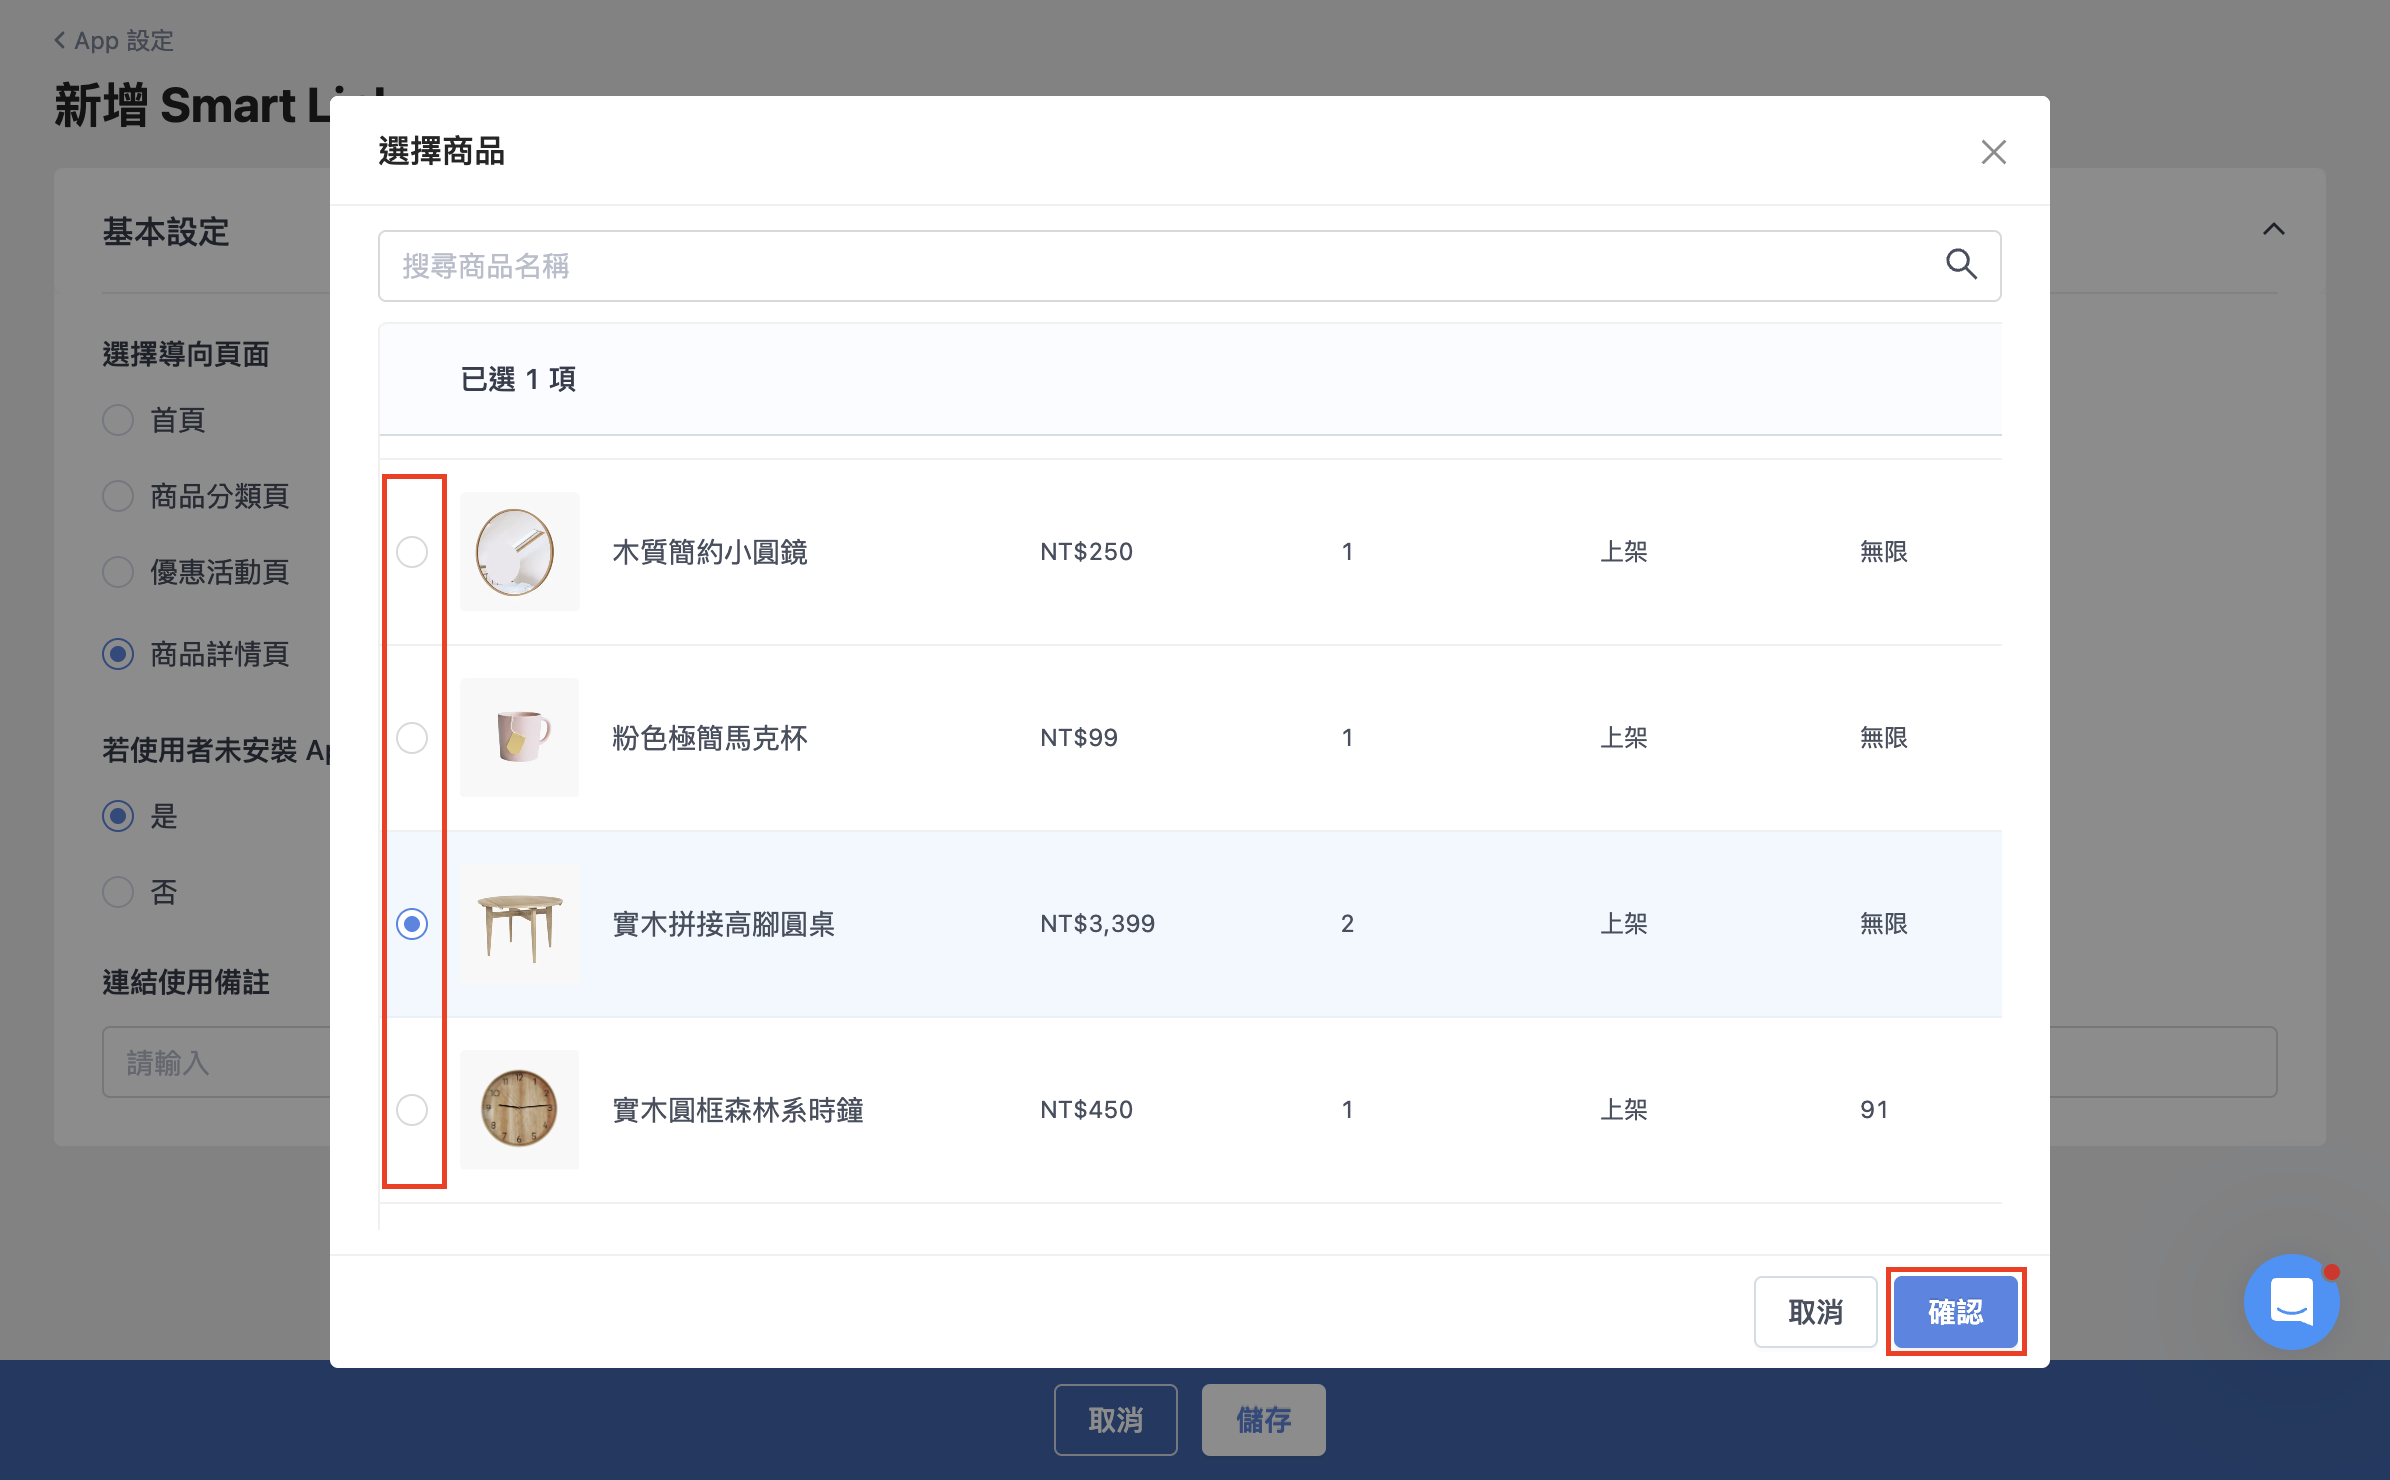Viewport: 2390px width, 1480px height.
Task: Click price NT$3,399
Action: pos(1097,924)
